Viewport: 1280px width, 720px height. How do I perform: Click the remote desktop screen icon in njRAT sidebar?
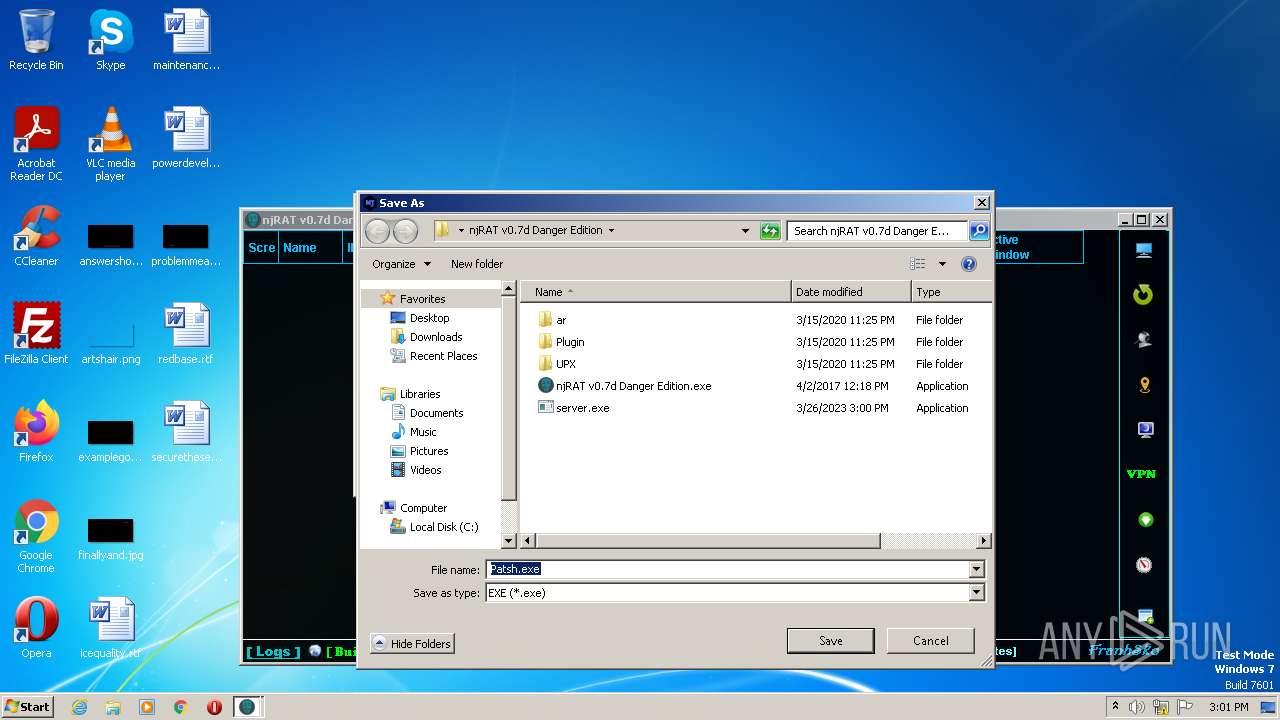tap(1145, 430)
